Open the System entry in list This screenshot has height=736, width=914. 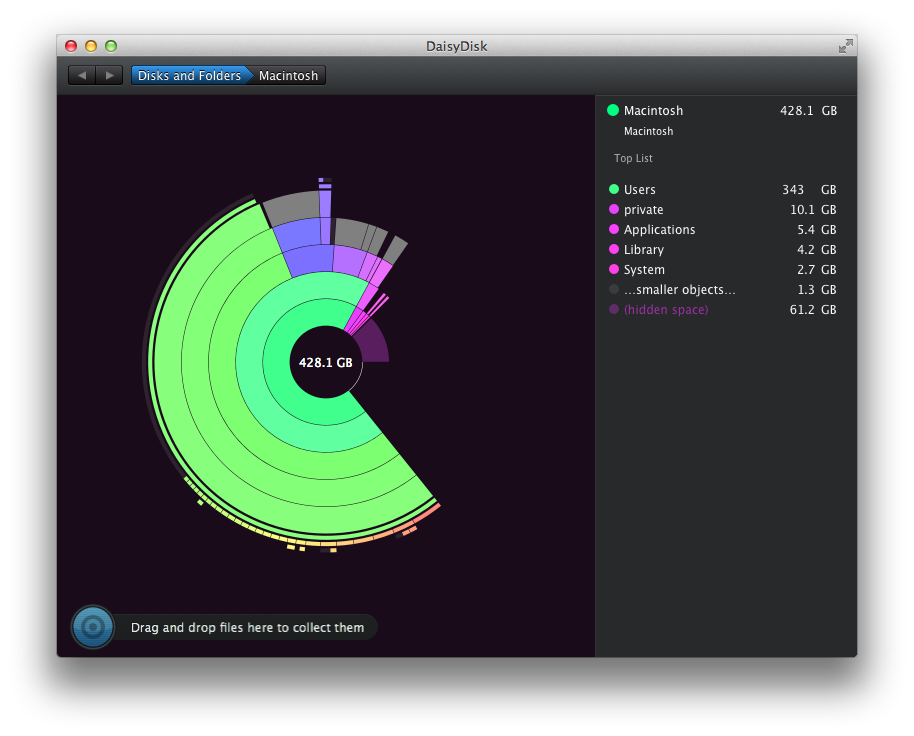[x=644, y=270]
